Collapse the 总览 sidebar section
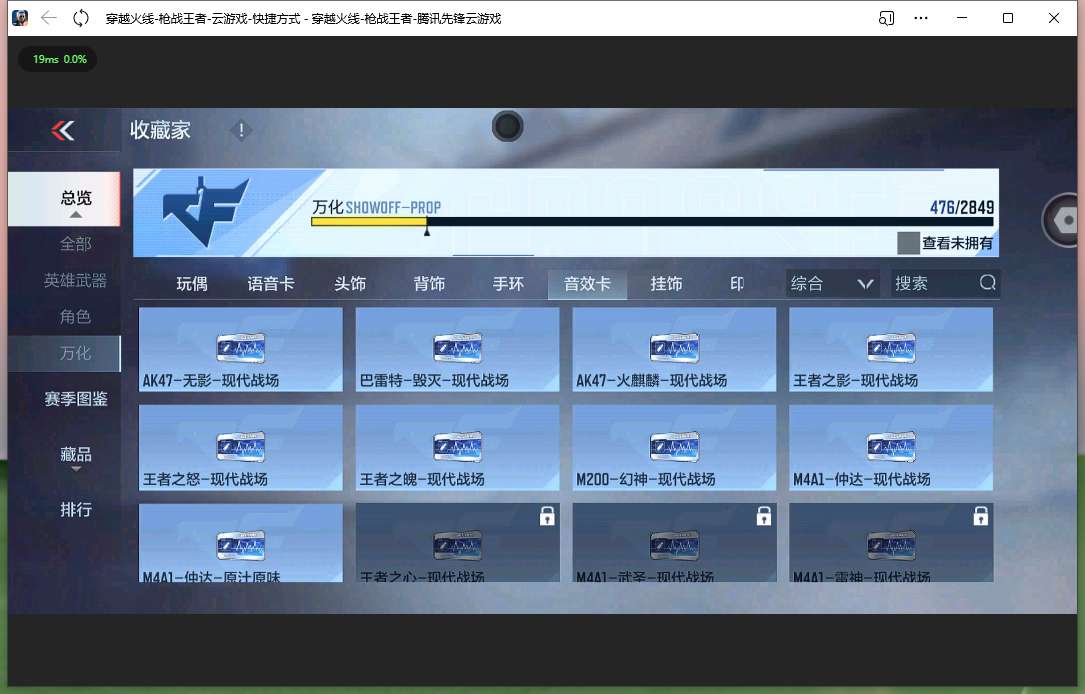1085x694 pixels. pyautogui.click(x=64, y=199)
